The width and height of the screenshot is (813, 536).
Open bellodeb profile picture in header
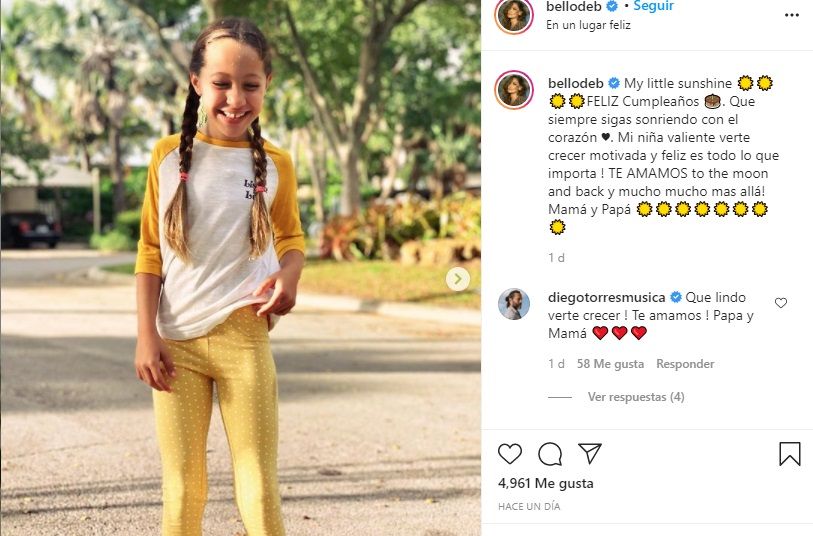point(514,16)
